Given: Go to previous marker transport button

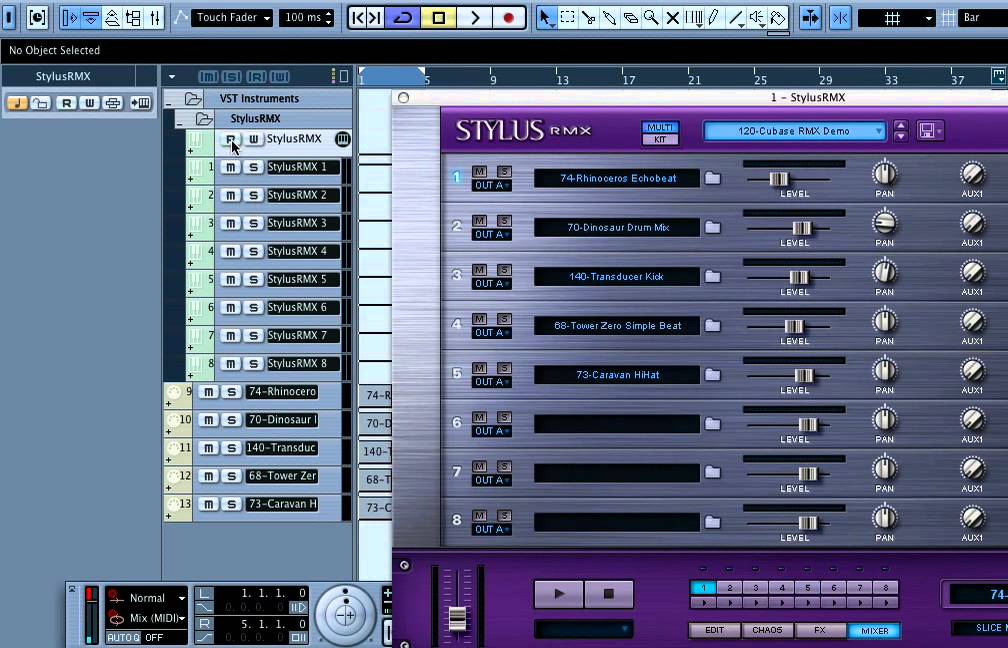Looking at the screenshot, I should 358,17.
